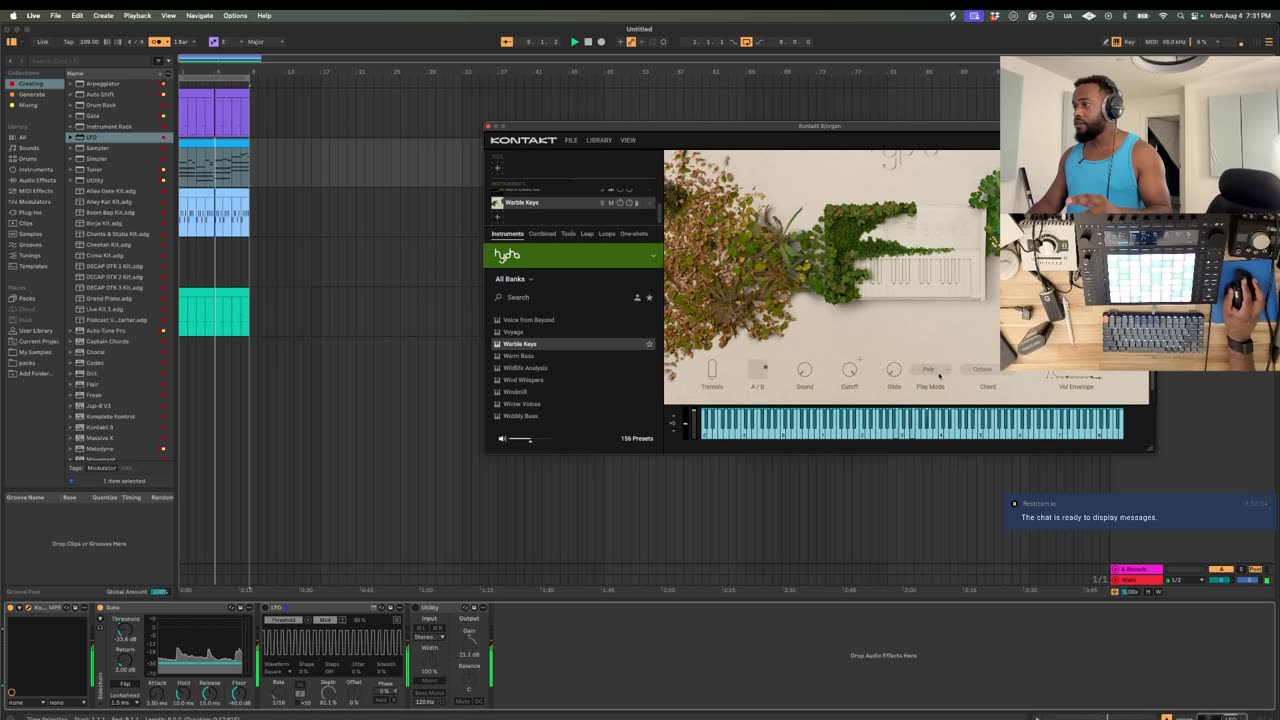
Task: Toggle the Gate device activator on/off
Action: (100, 607)
